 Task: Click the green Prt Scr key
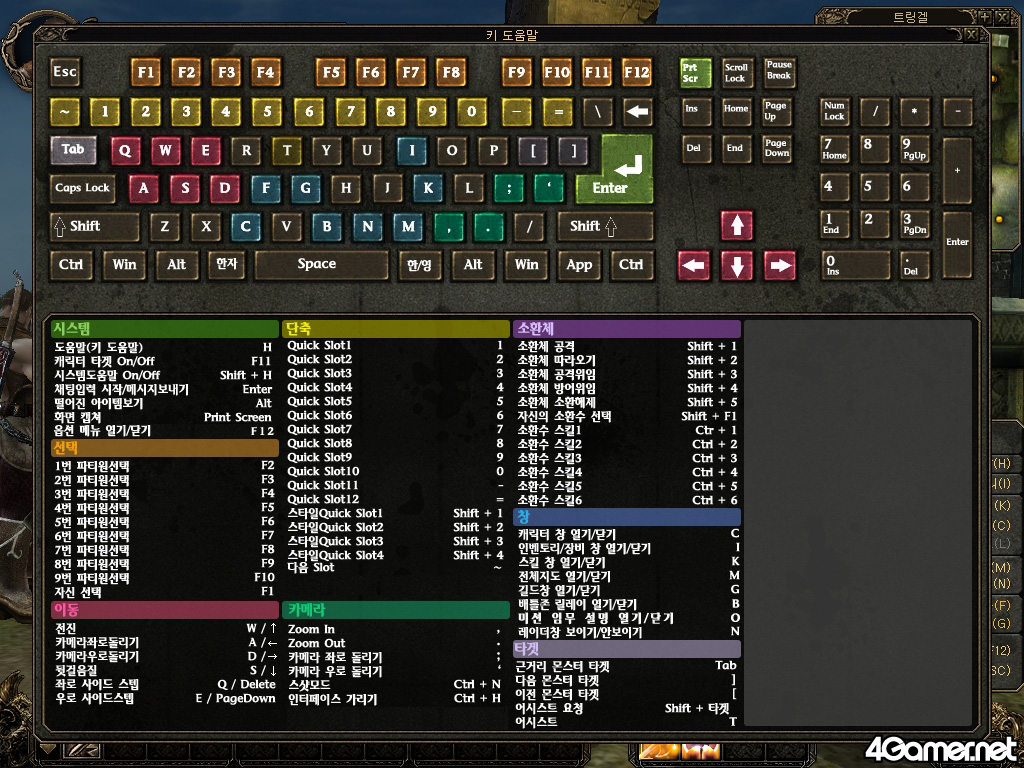pyautogui.click(x=695, y=72)
